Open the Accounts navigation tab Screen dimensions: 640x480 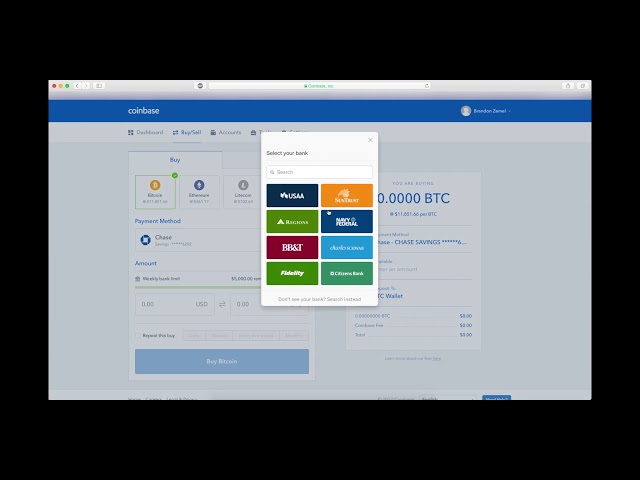pyautogui.click(x=226, y=132)
